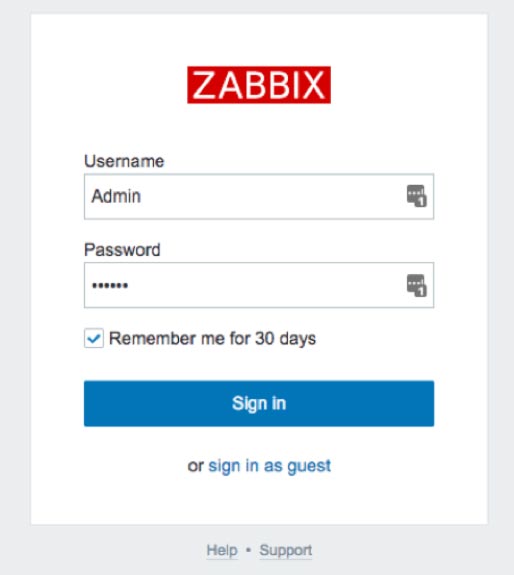Viewport: 514px width, 575px height.
Task: Toggle the Remember me for 30 days checkbox
Action: [x=94, y=338]
